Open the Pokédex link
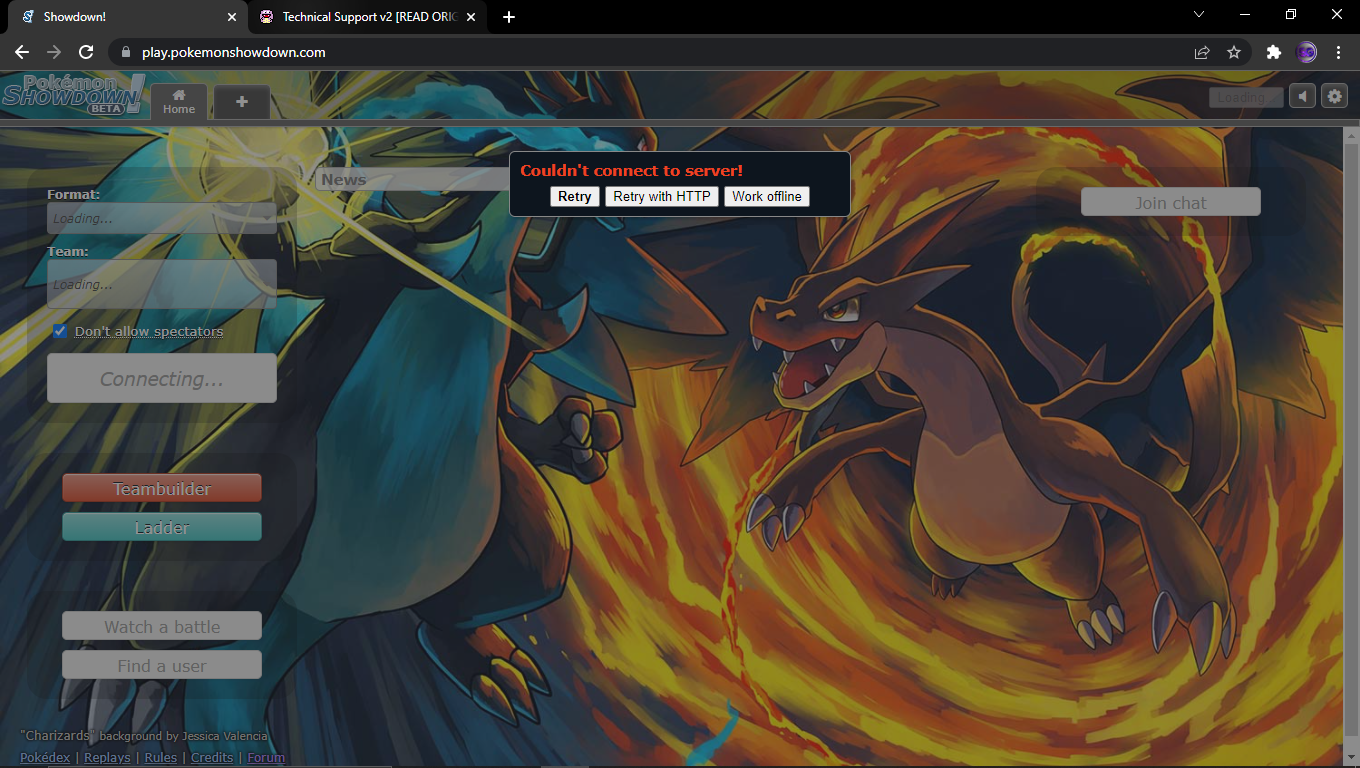 click(45, 757)
